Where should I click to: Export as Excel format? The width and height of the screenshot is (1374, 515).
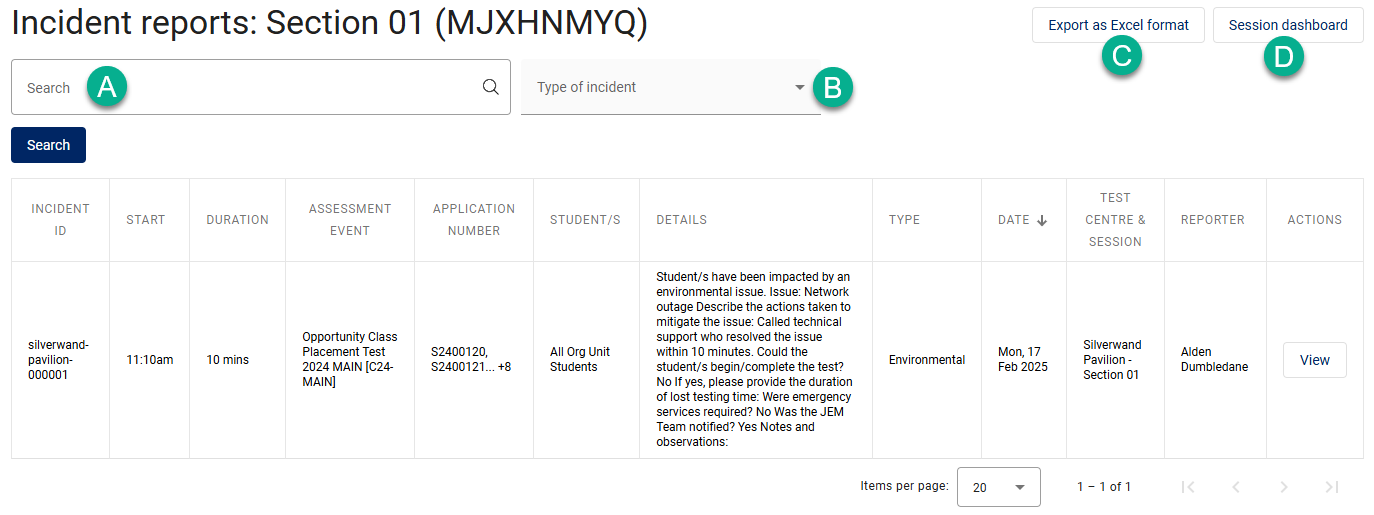click(x=1118, y=25)
